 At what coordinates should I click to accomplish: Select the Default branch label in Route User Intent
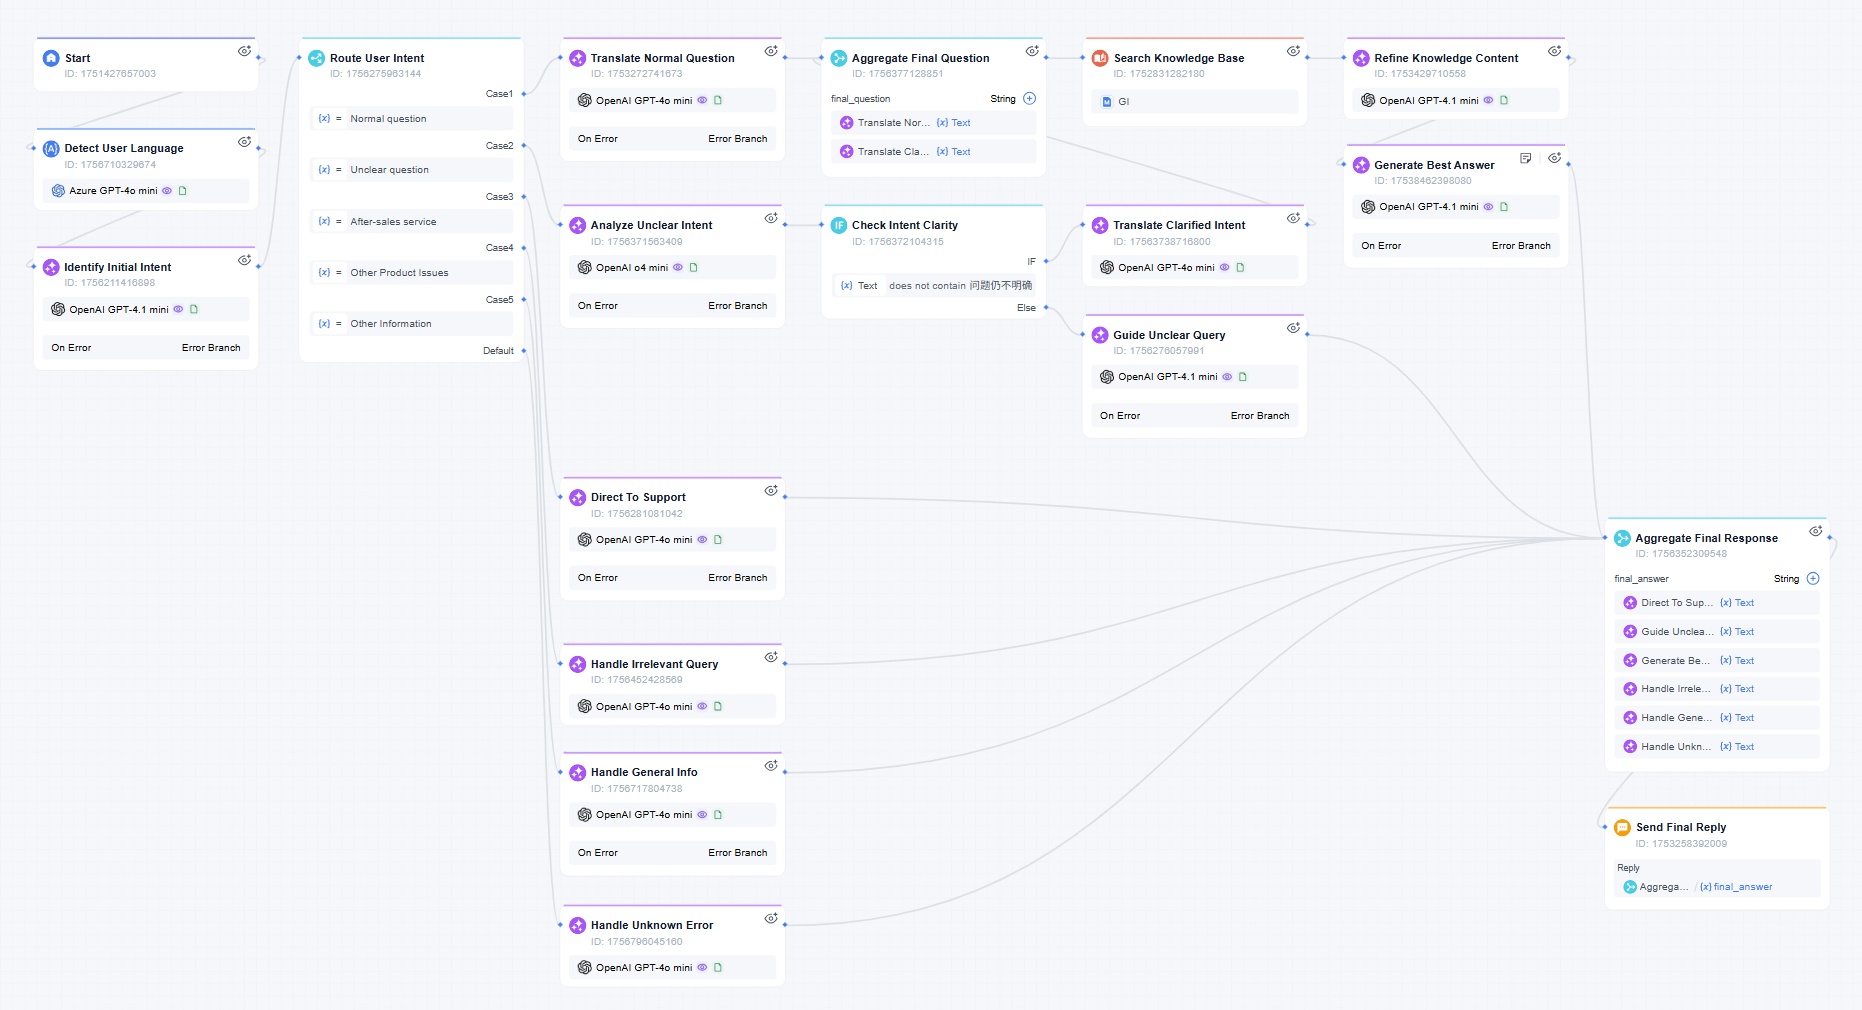499,350
